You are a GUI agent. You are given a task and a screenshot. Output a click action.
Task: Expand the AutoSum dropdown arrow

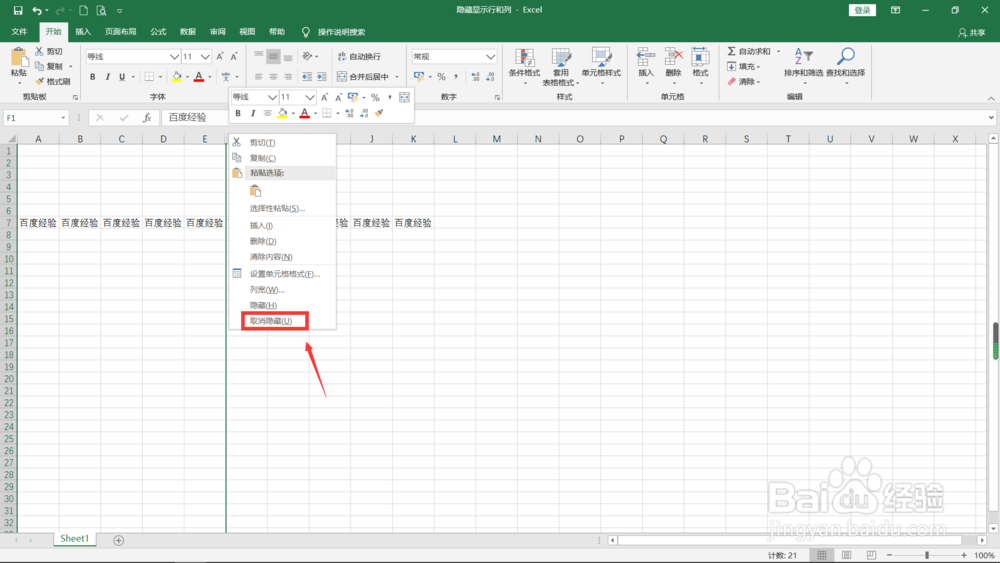[779, 51]
